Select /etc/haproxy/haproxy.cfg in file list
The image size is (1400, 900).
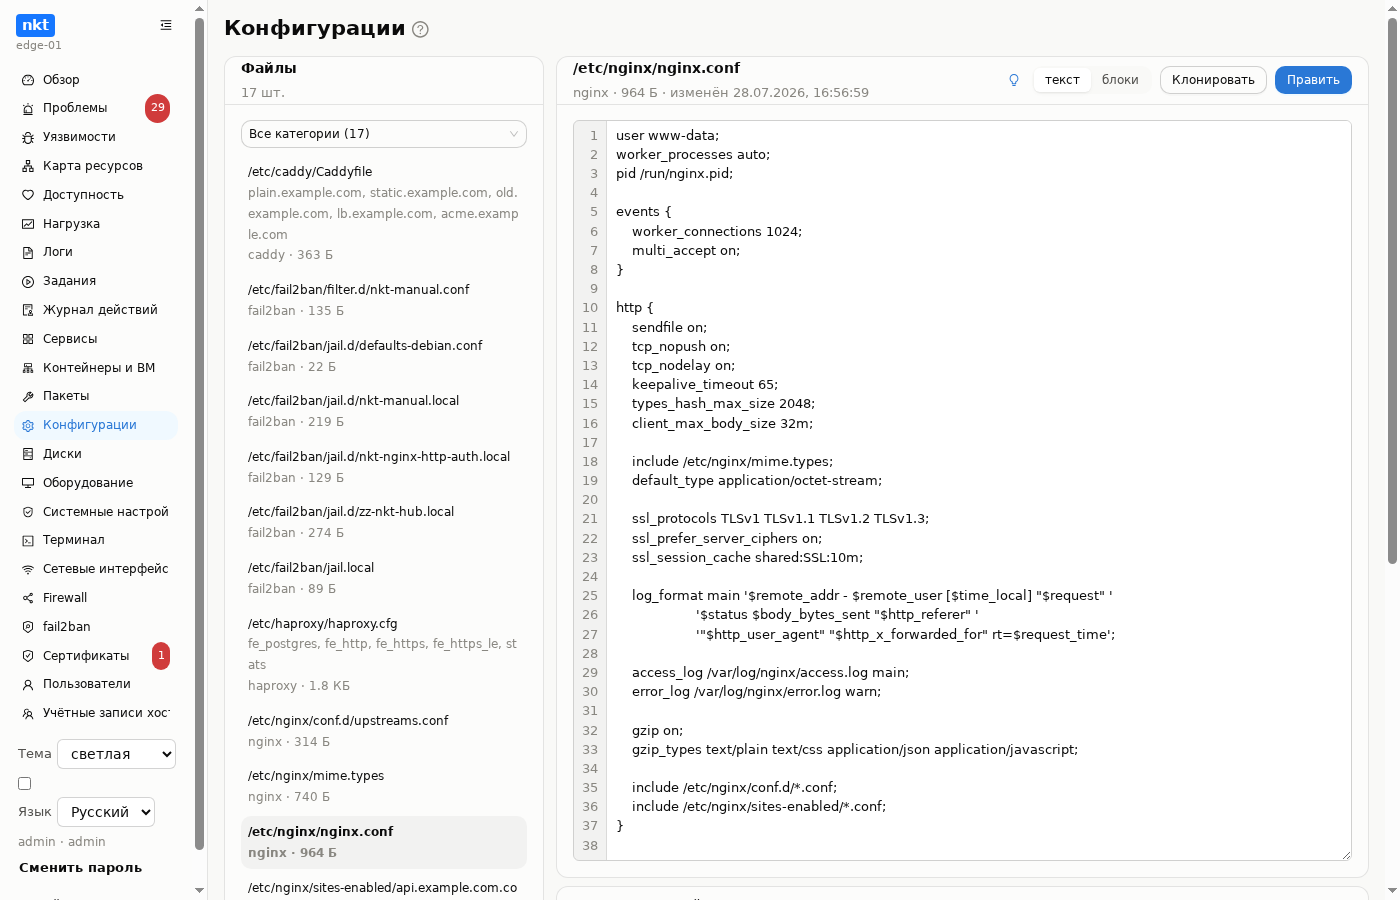384,654
